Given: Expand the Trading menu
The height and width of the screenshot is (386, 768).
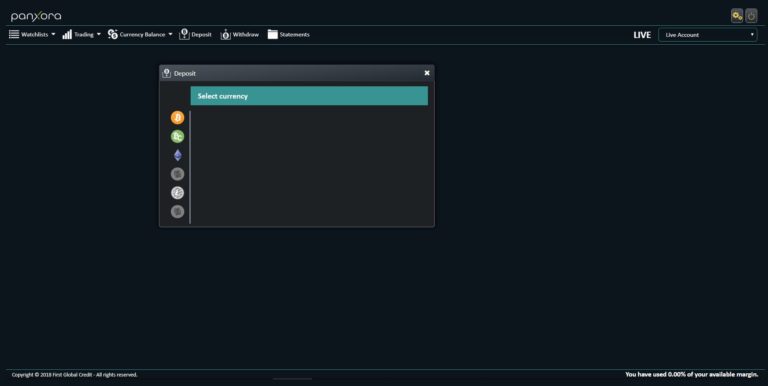Looking at the screenshot, I should [x=81, y=34].
